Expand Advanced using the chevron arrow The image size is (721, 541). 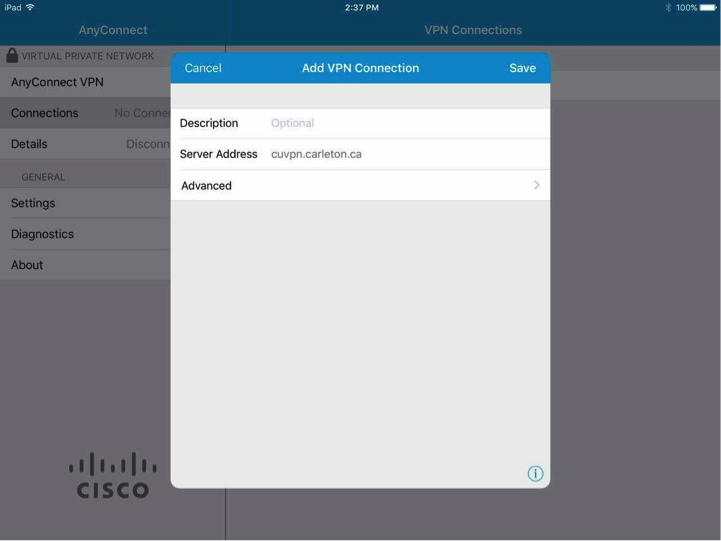536,186
